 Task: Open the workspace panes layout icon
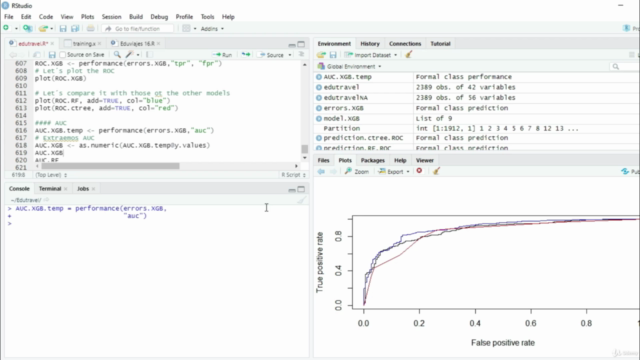[x=187, y=29]
